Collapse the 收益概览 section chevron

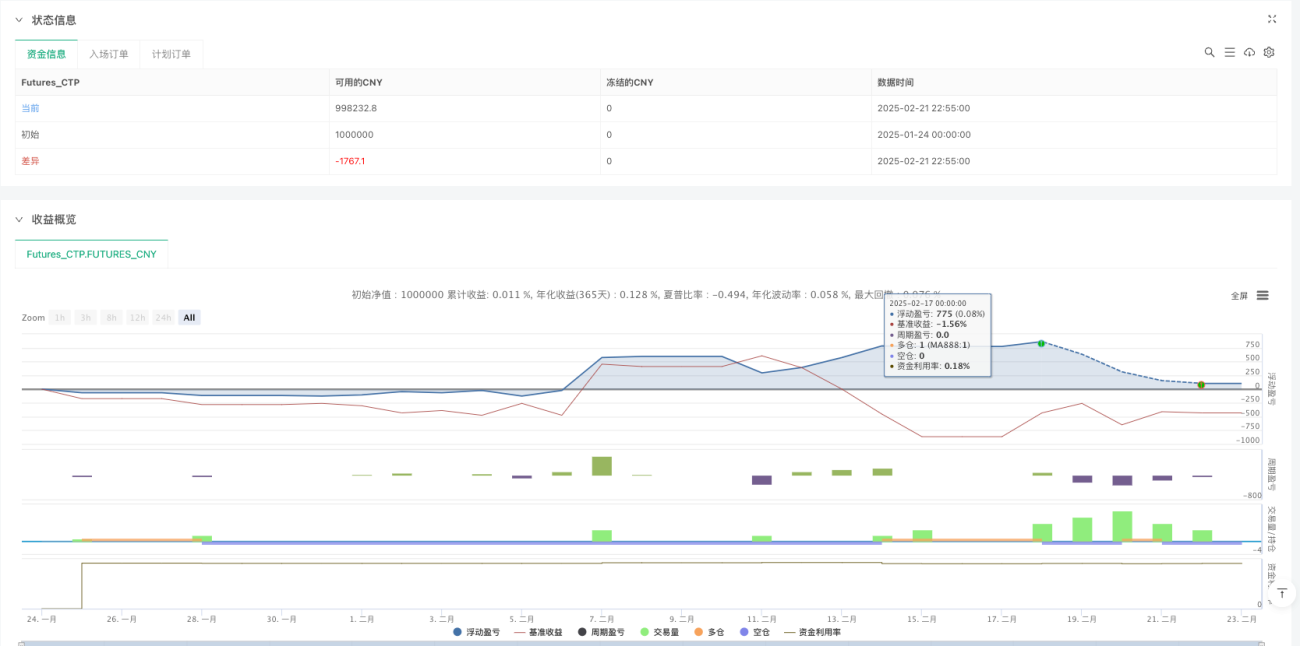pos(18,219)
